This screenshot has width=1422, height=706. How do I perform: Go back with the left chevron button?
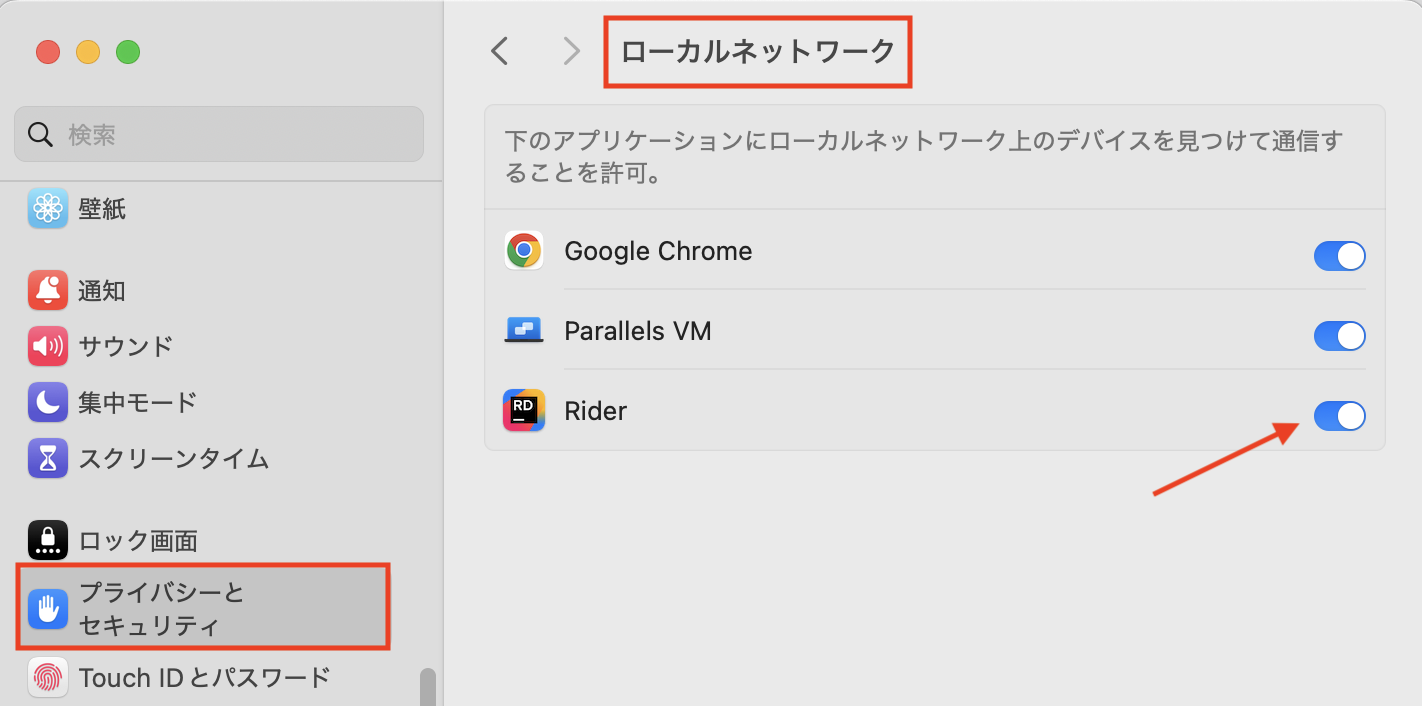(500, 51)
